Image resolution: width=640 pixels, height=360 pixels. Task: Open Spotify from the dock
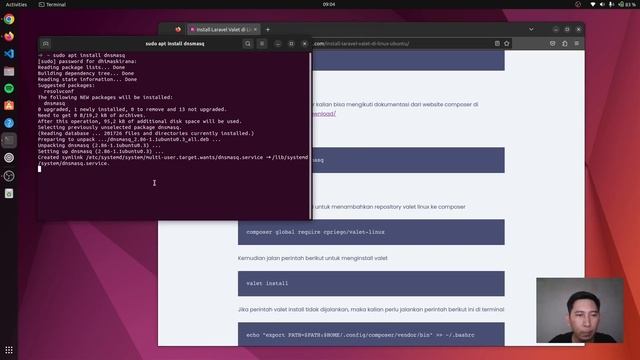pos(9,89)
